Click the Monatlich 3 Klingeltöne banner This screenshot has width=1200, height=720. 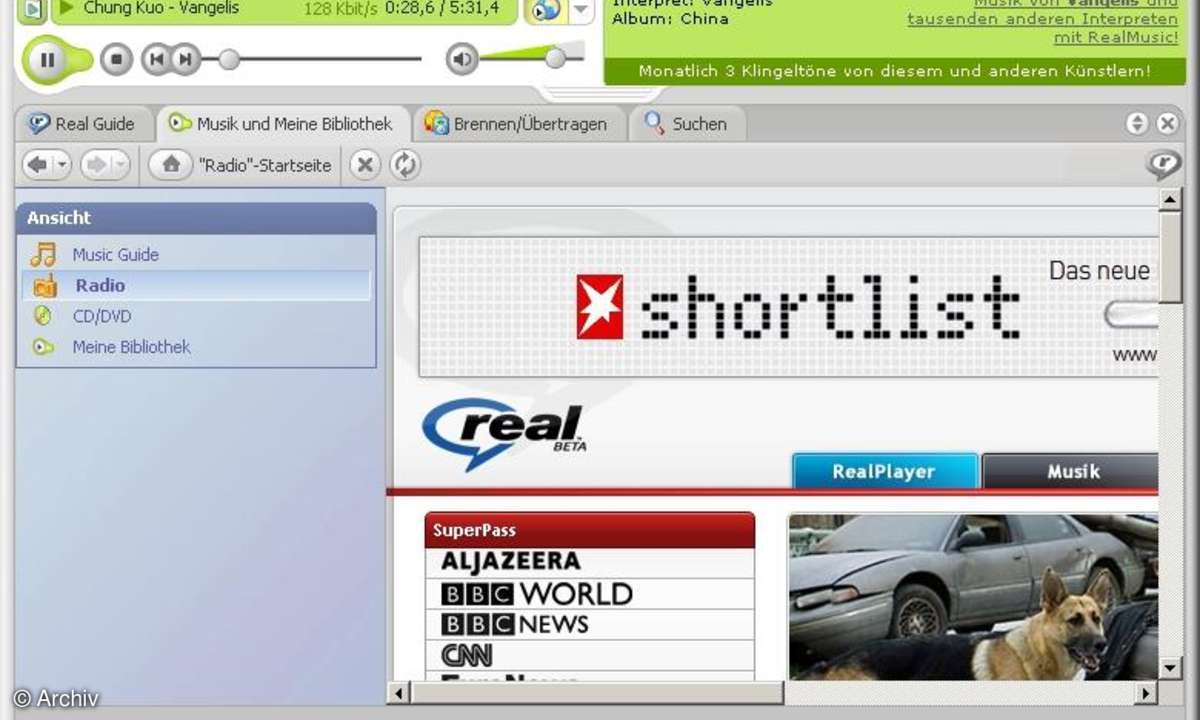click(x=894, y=71)
